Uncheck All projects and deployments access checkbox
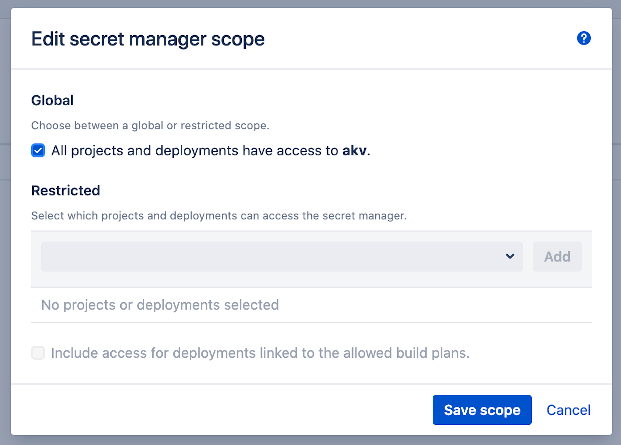 pos(38,150)
